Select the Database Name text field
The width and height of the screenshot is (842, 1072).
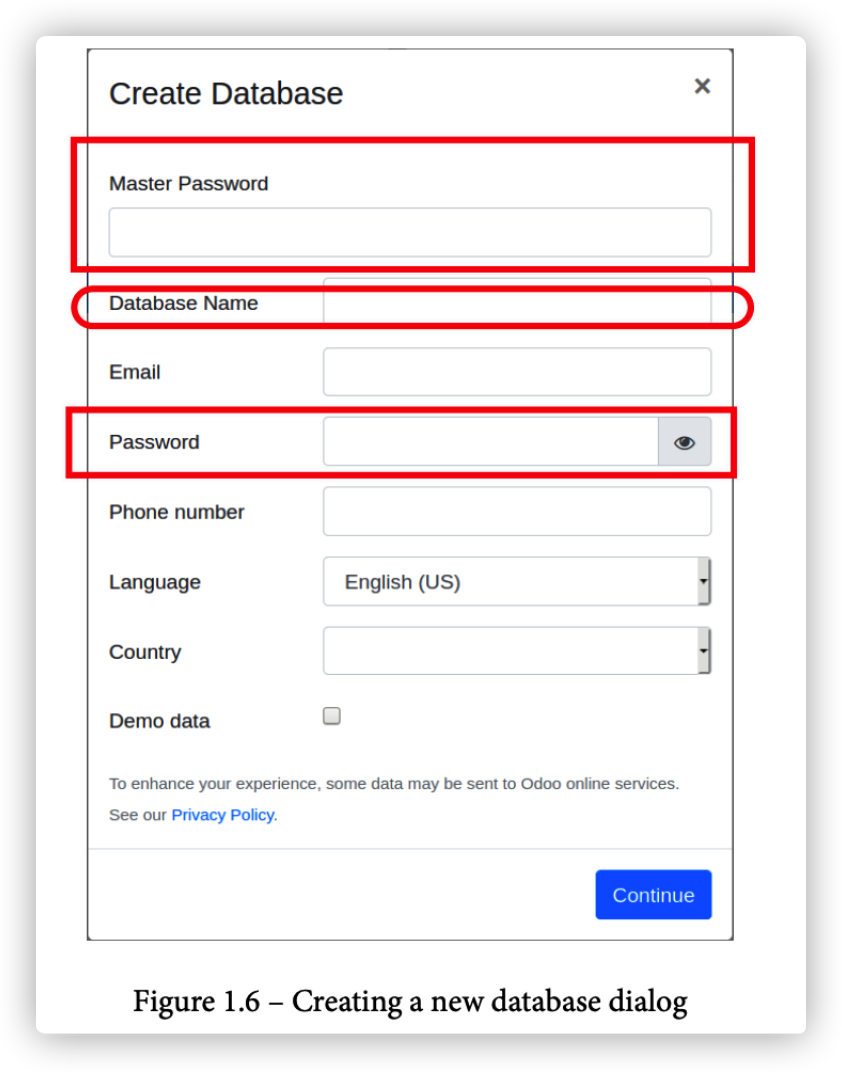[517, 302]
